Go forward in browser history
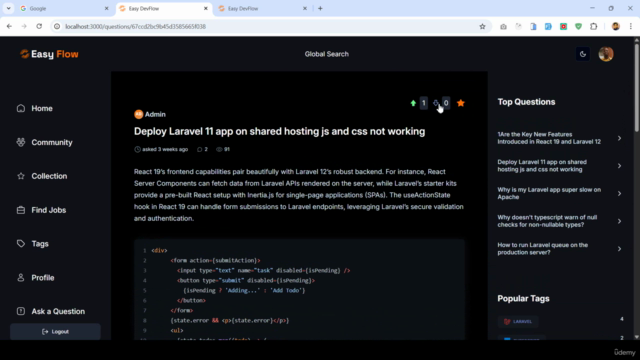This screenshot has width=640, height=360. pos(24,27)
